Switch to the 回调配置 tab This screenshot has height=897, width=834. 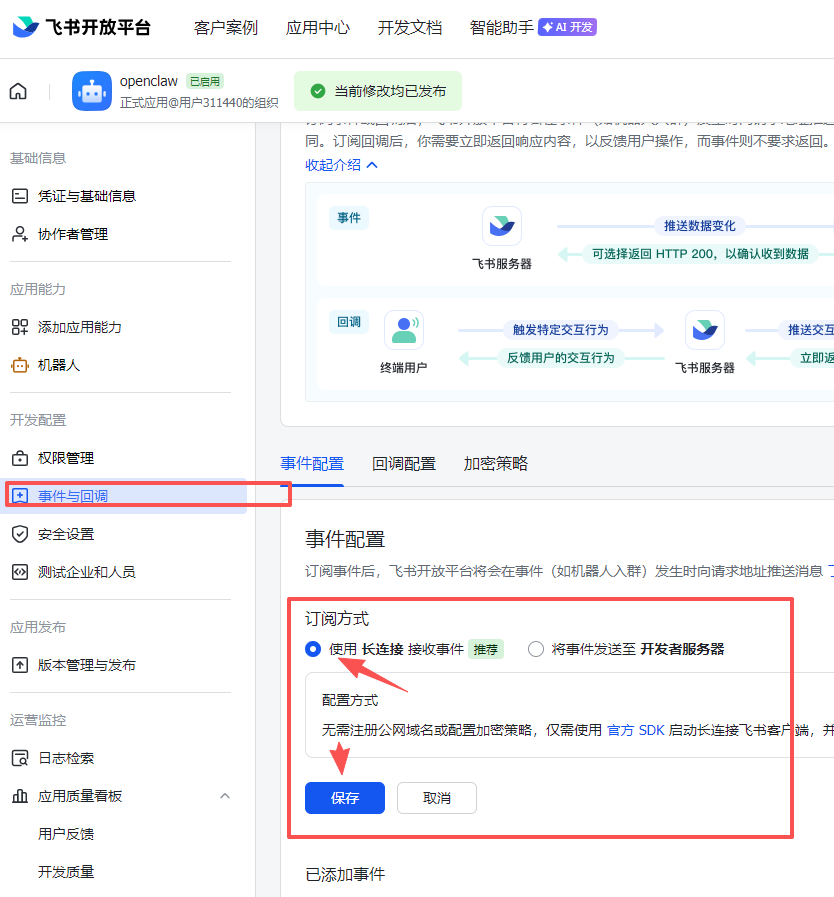point(404,464)
